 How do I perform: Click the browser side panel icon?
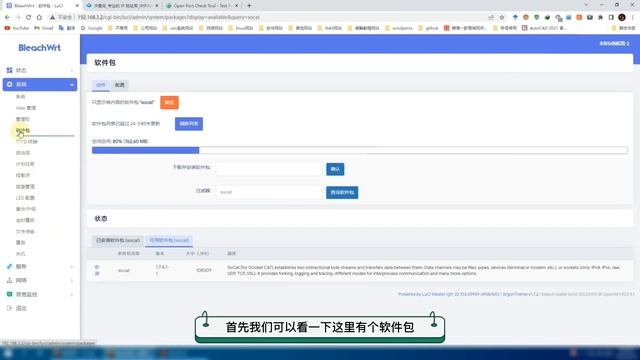[x=611, y=17]
